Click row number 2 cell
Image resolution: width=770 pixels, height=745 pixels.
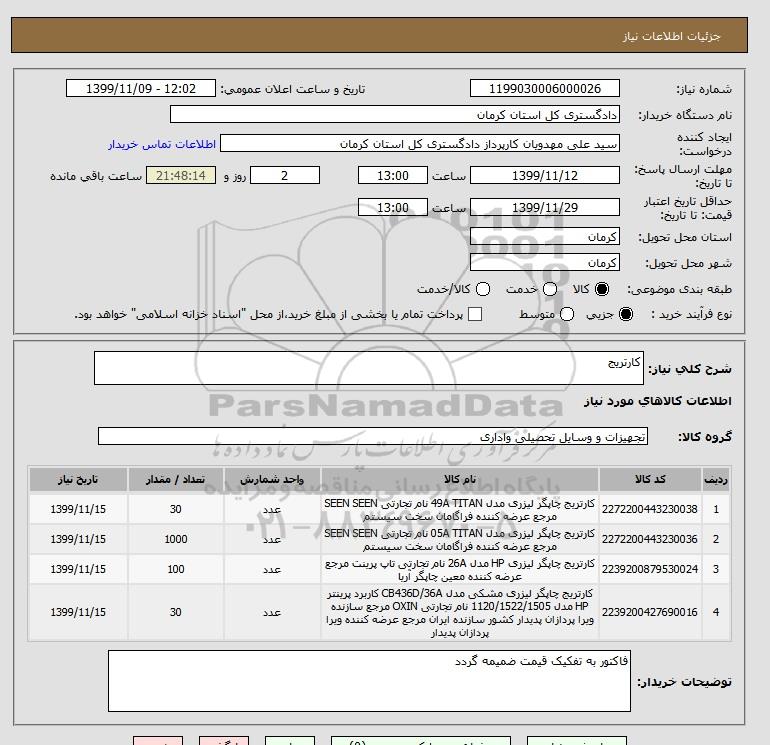click(716, 539)
